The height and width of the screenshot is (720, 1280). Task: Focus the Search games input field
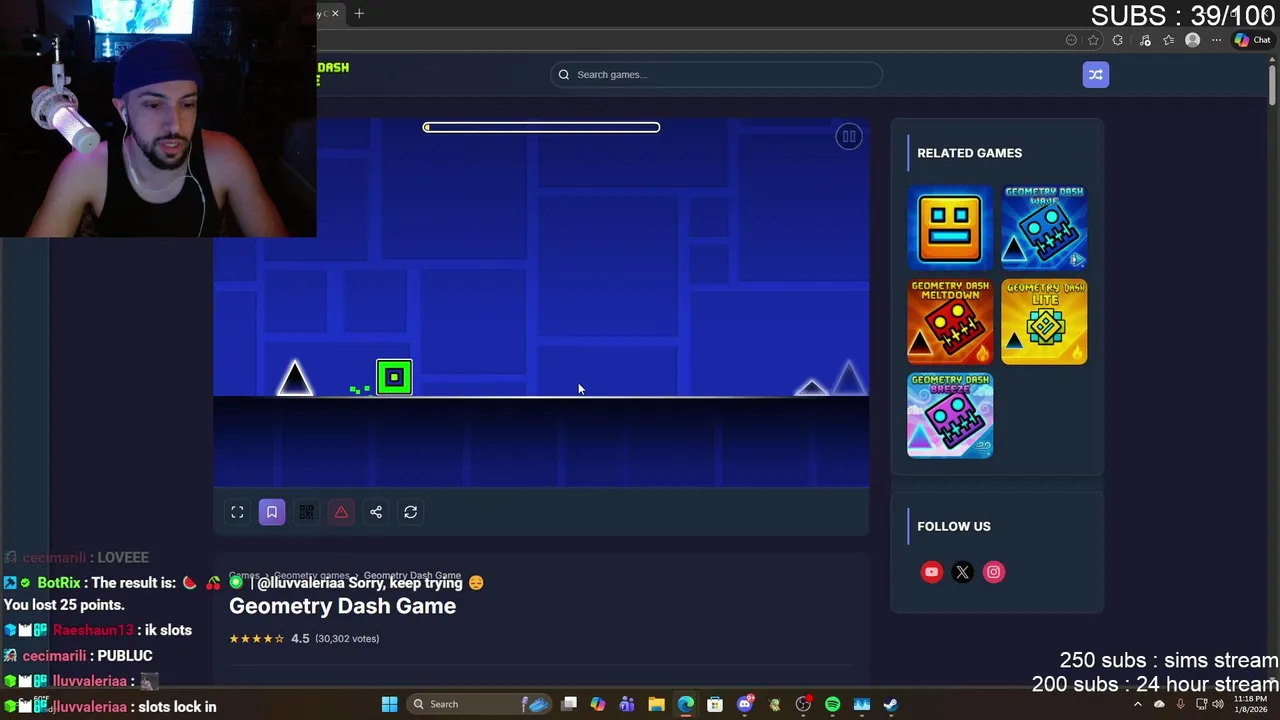pyautogui.click(x=716, y=75)
